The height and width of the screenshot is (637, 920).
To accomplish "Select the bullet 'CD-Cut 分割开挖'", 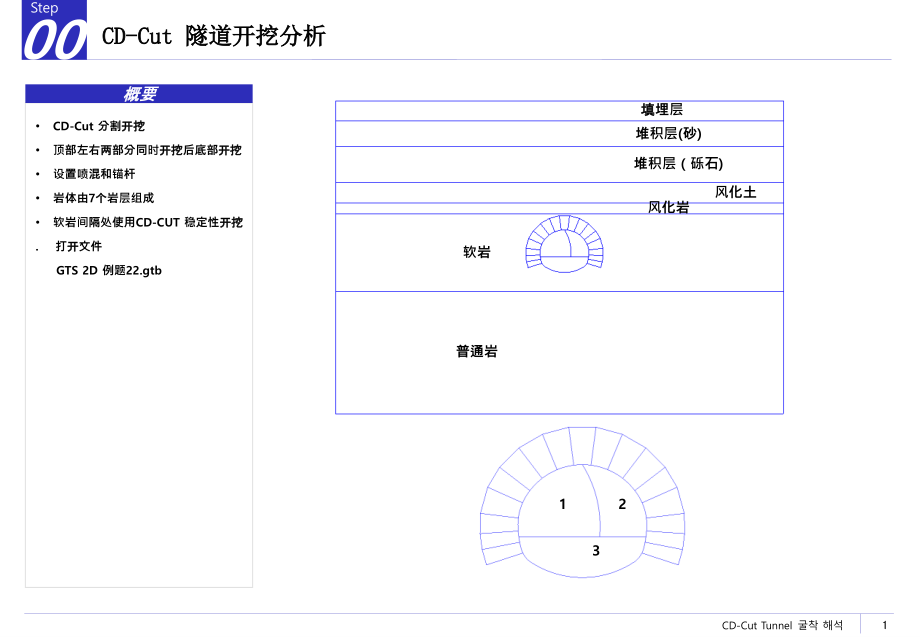I will click(99, 126).
